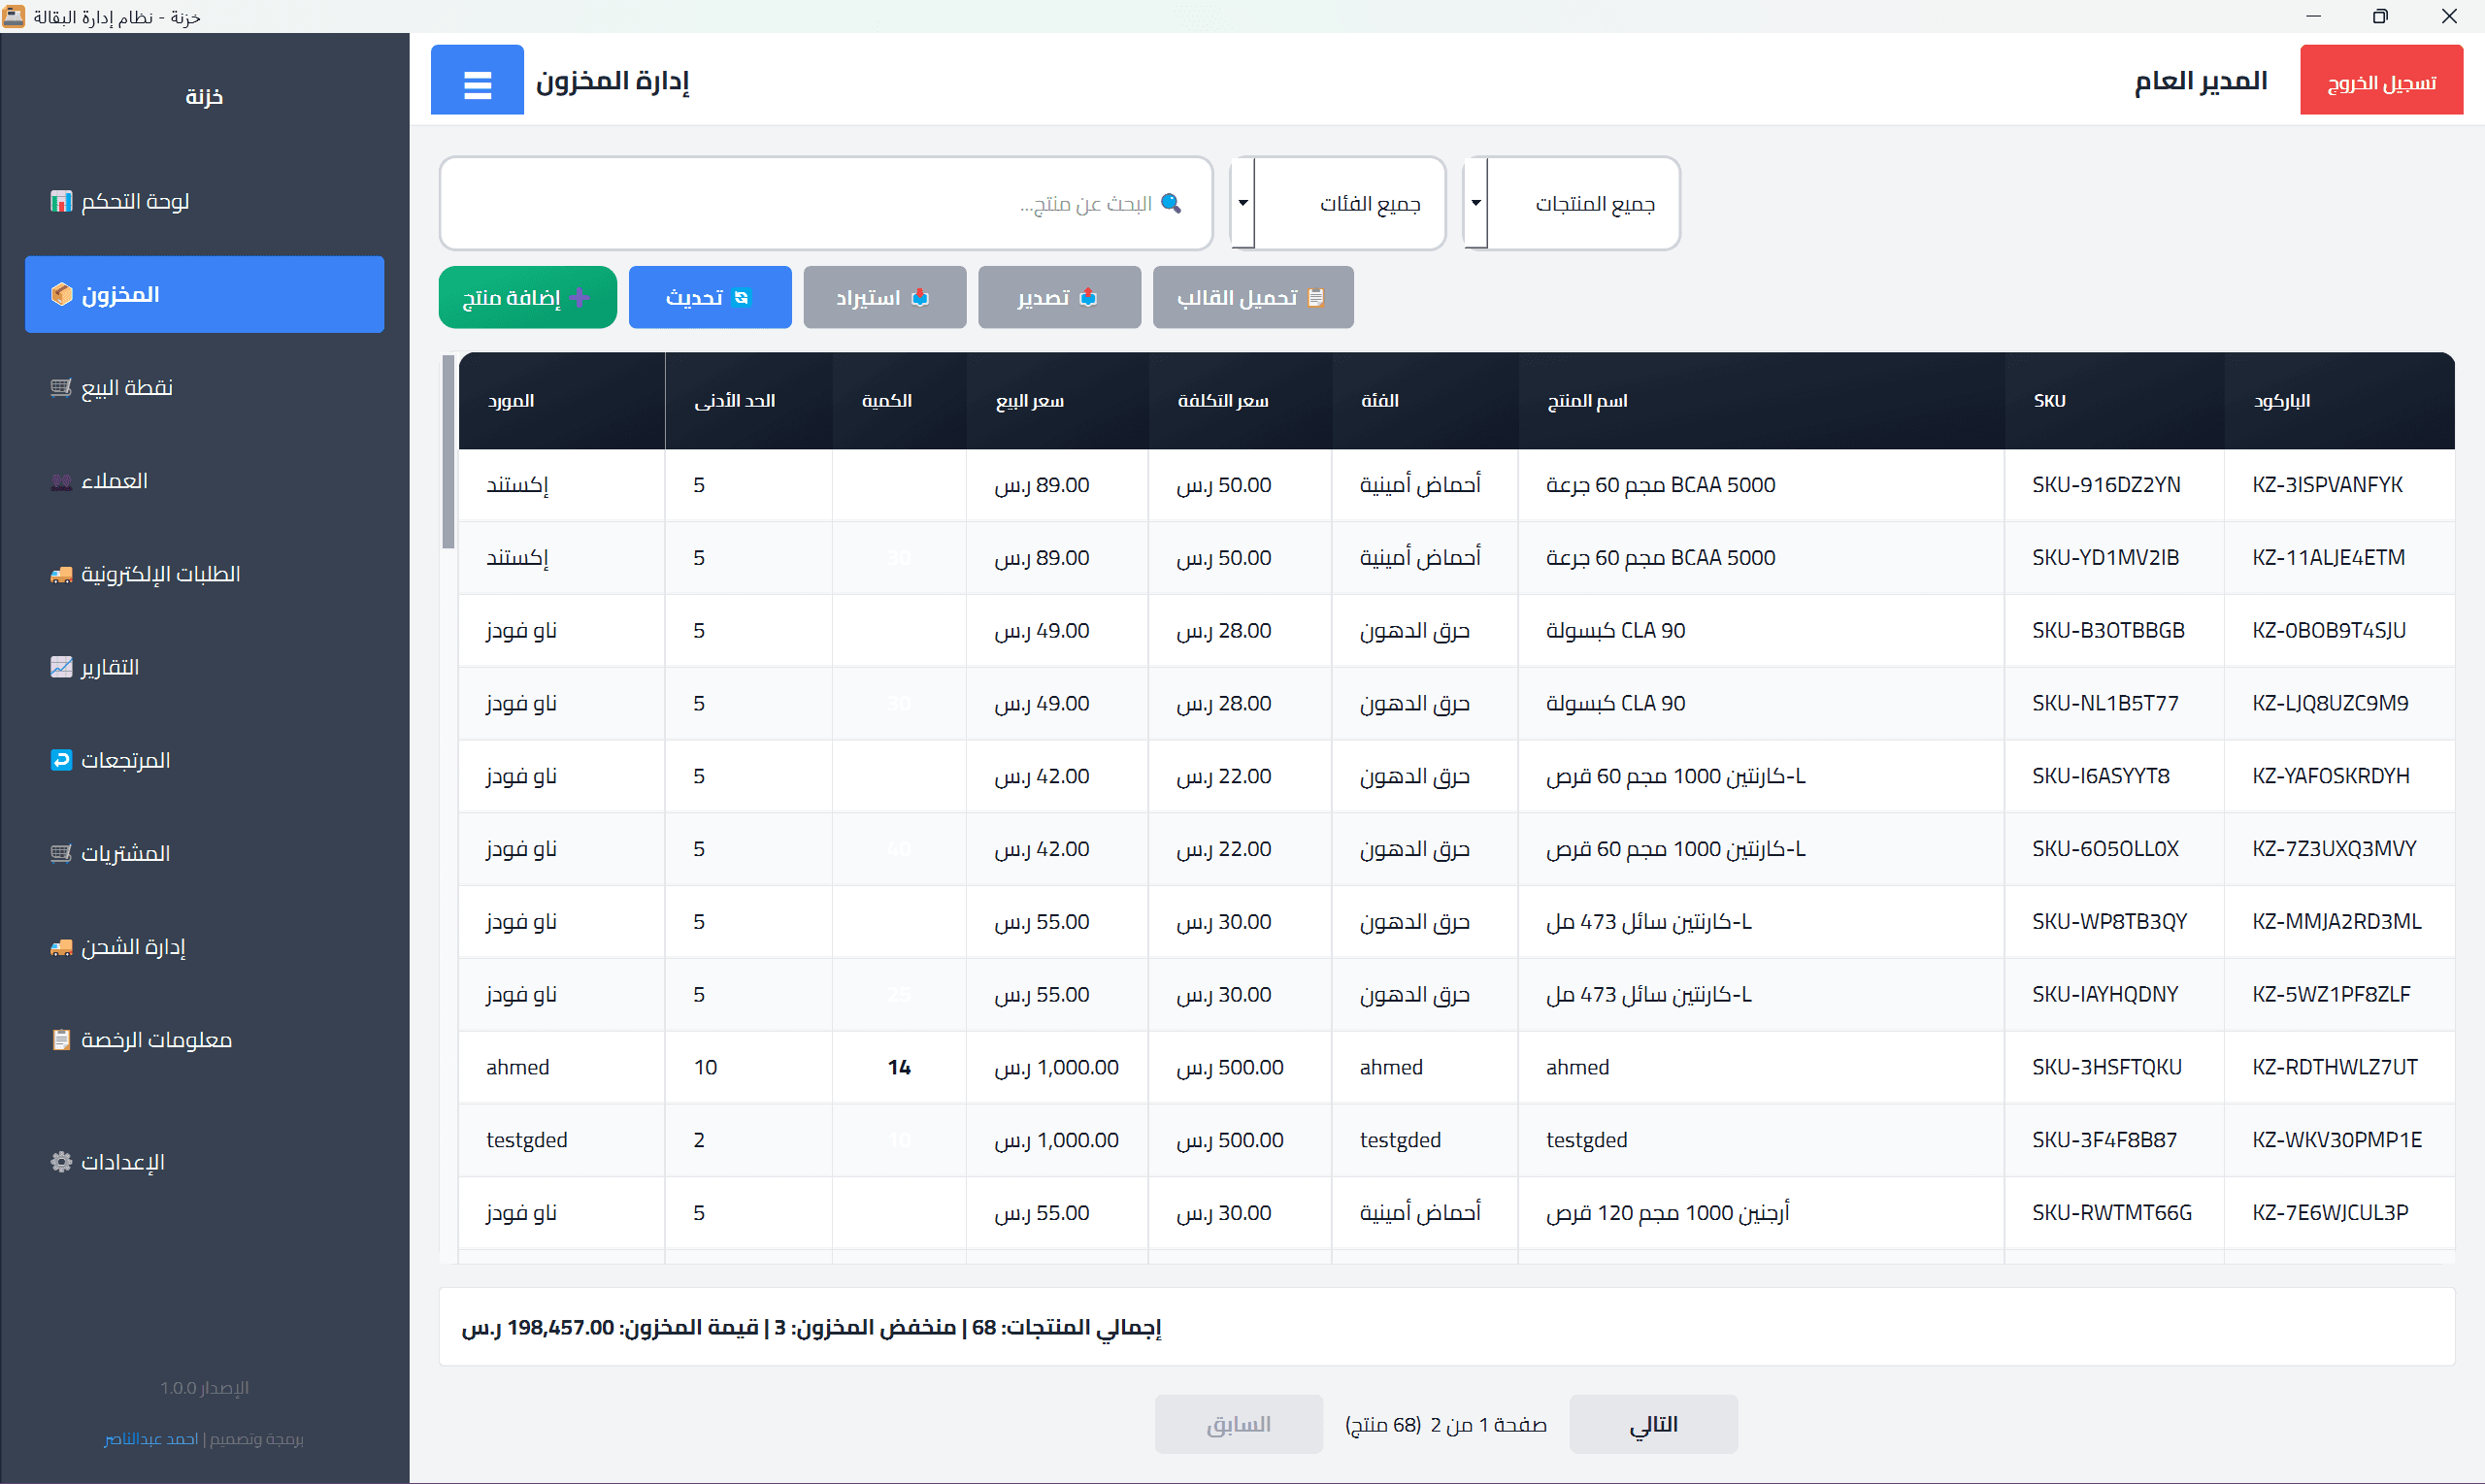Open the Purchases menu item
Viewport: 2485px width, 1484px height.
125,853
